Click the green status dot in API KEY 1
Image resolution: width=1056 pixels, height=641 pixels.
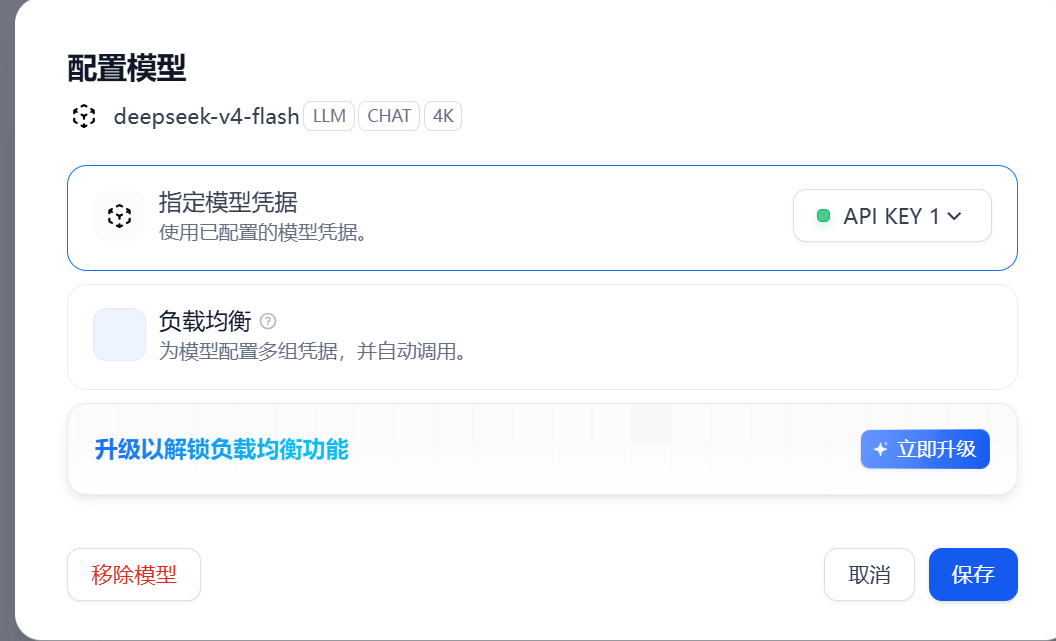[x=823, y=215]
